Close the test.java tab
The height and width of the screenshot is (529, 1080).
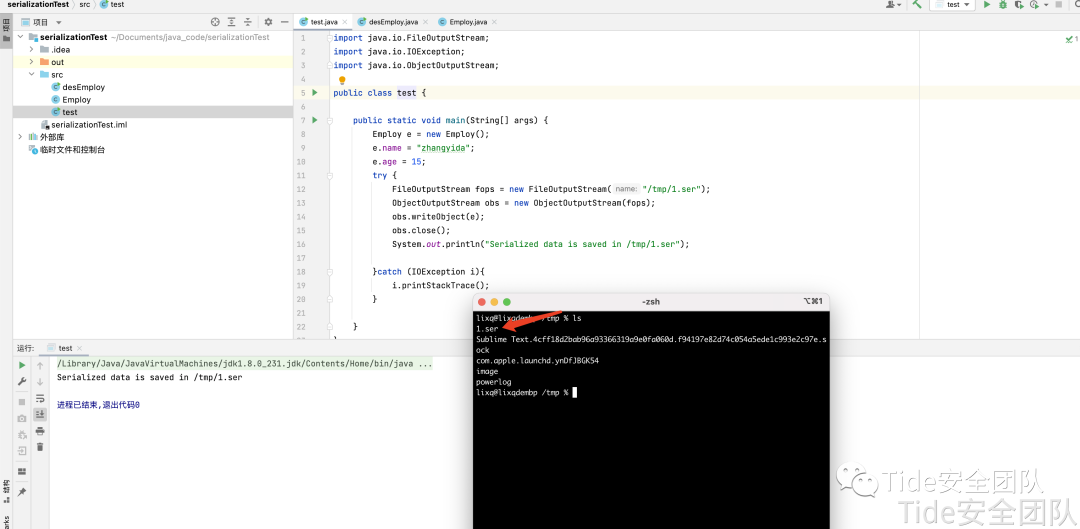[344, 22]
